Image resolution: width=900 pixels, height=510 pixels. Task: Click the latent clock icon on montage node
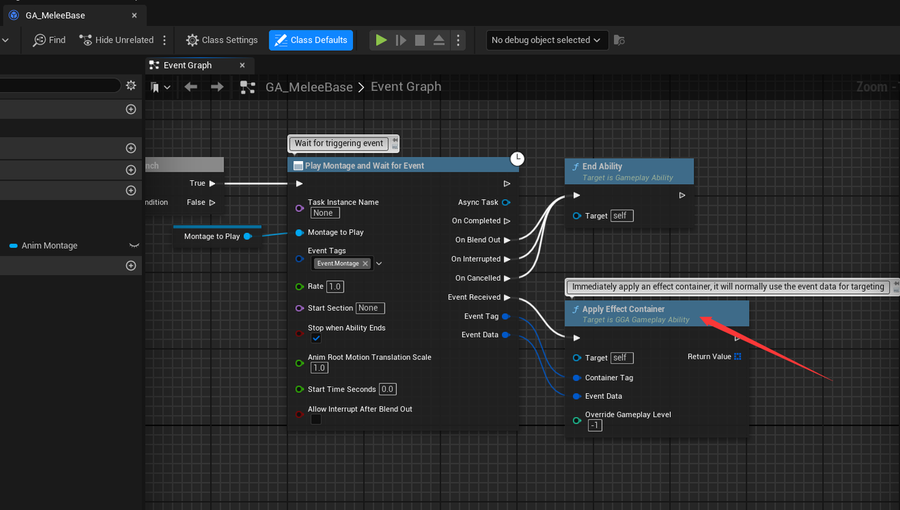(x=517, y=159)
